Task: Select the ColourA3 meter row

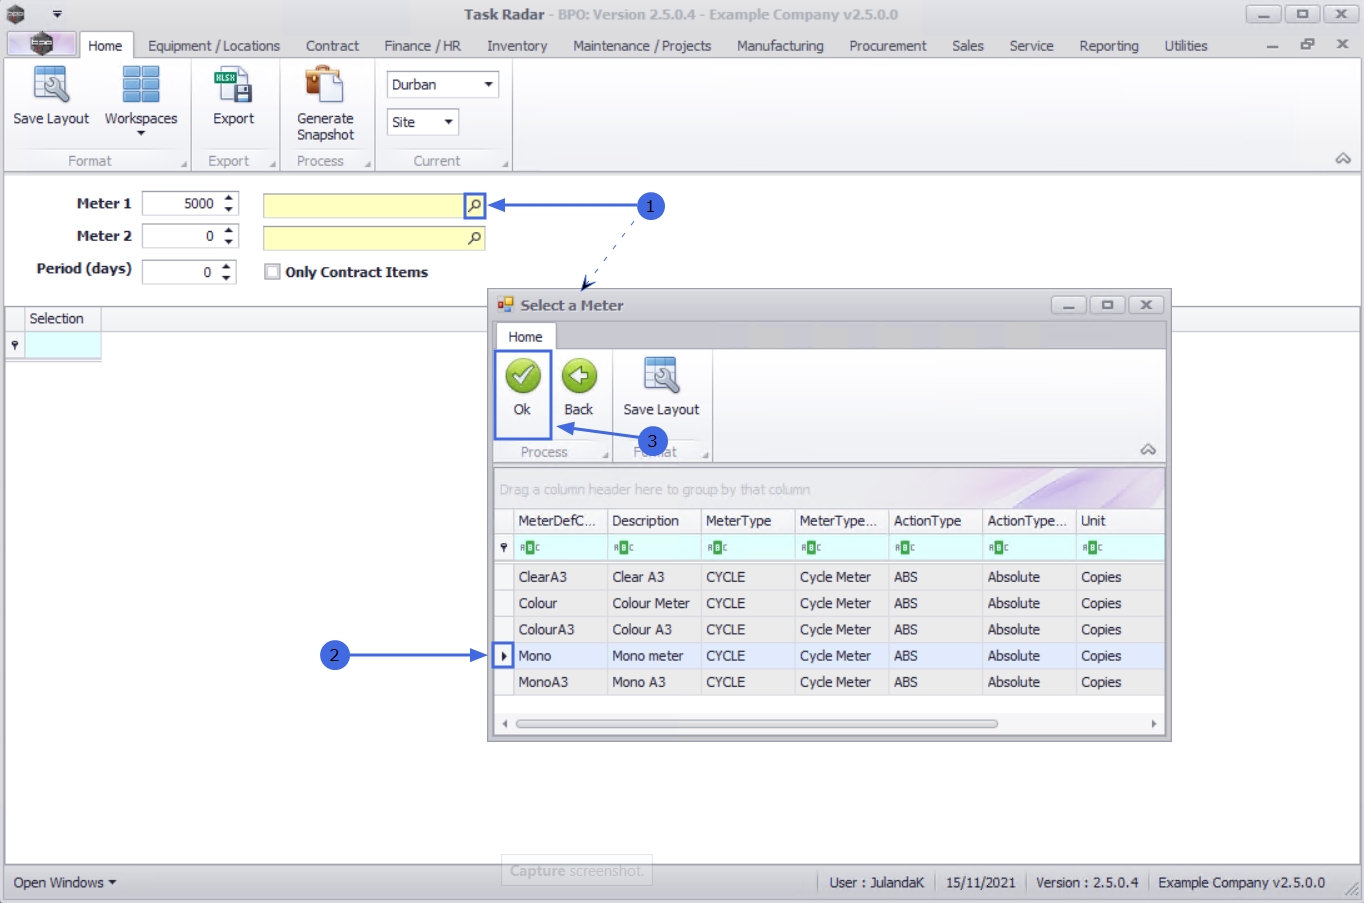Action: point(830,629)
